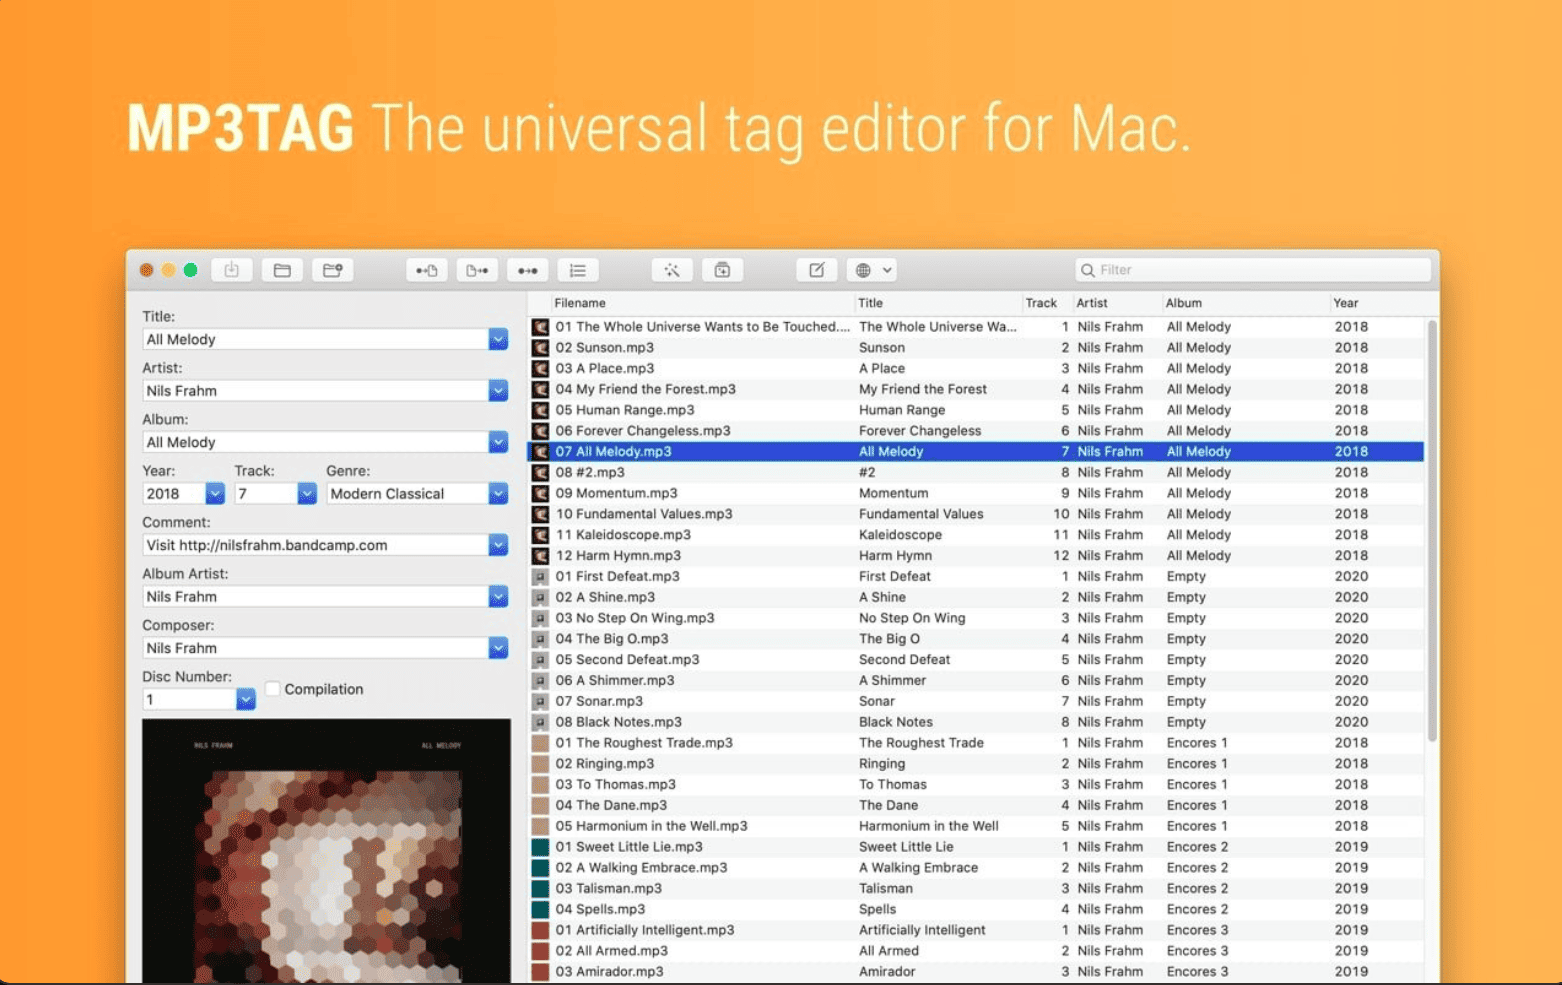
Task: Expand the Comment field dropdown arrow
Action: pos(498,545)
